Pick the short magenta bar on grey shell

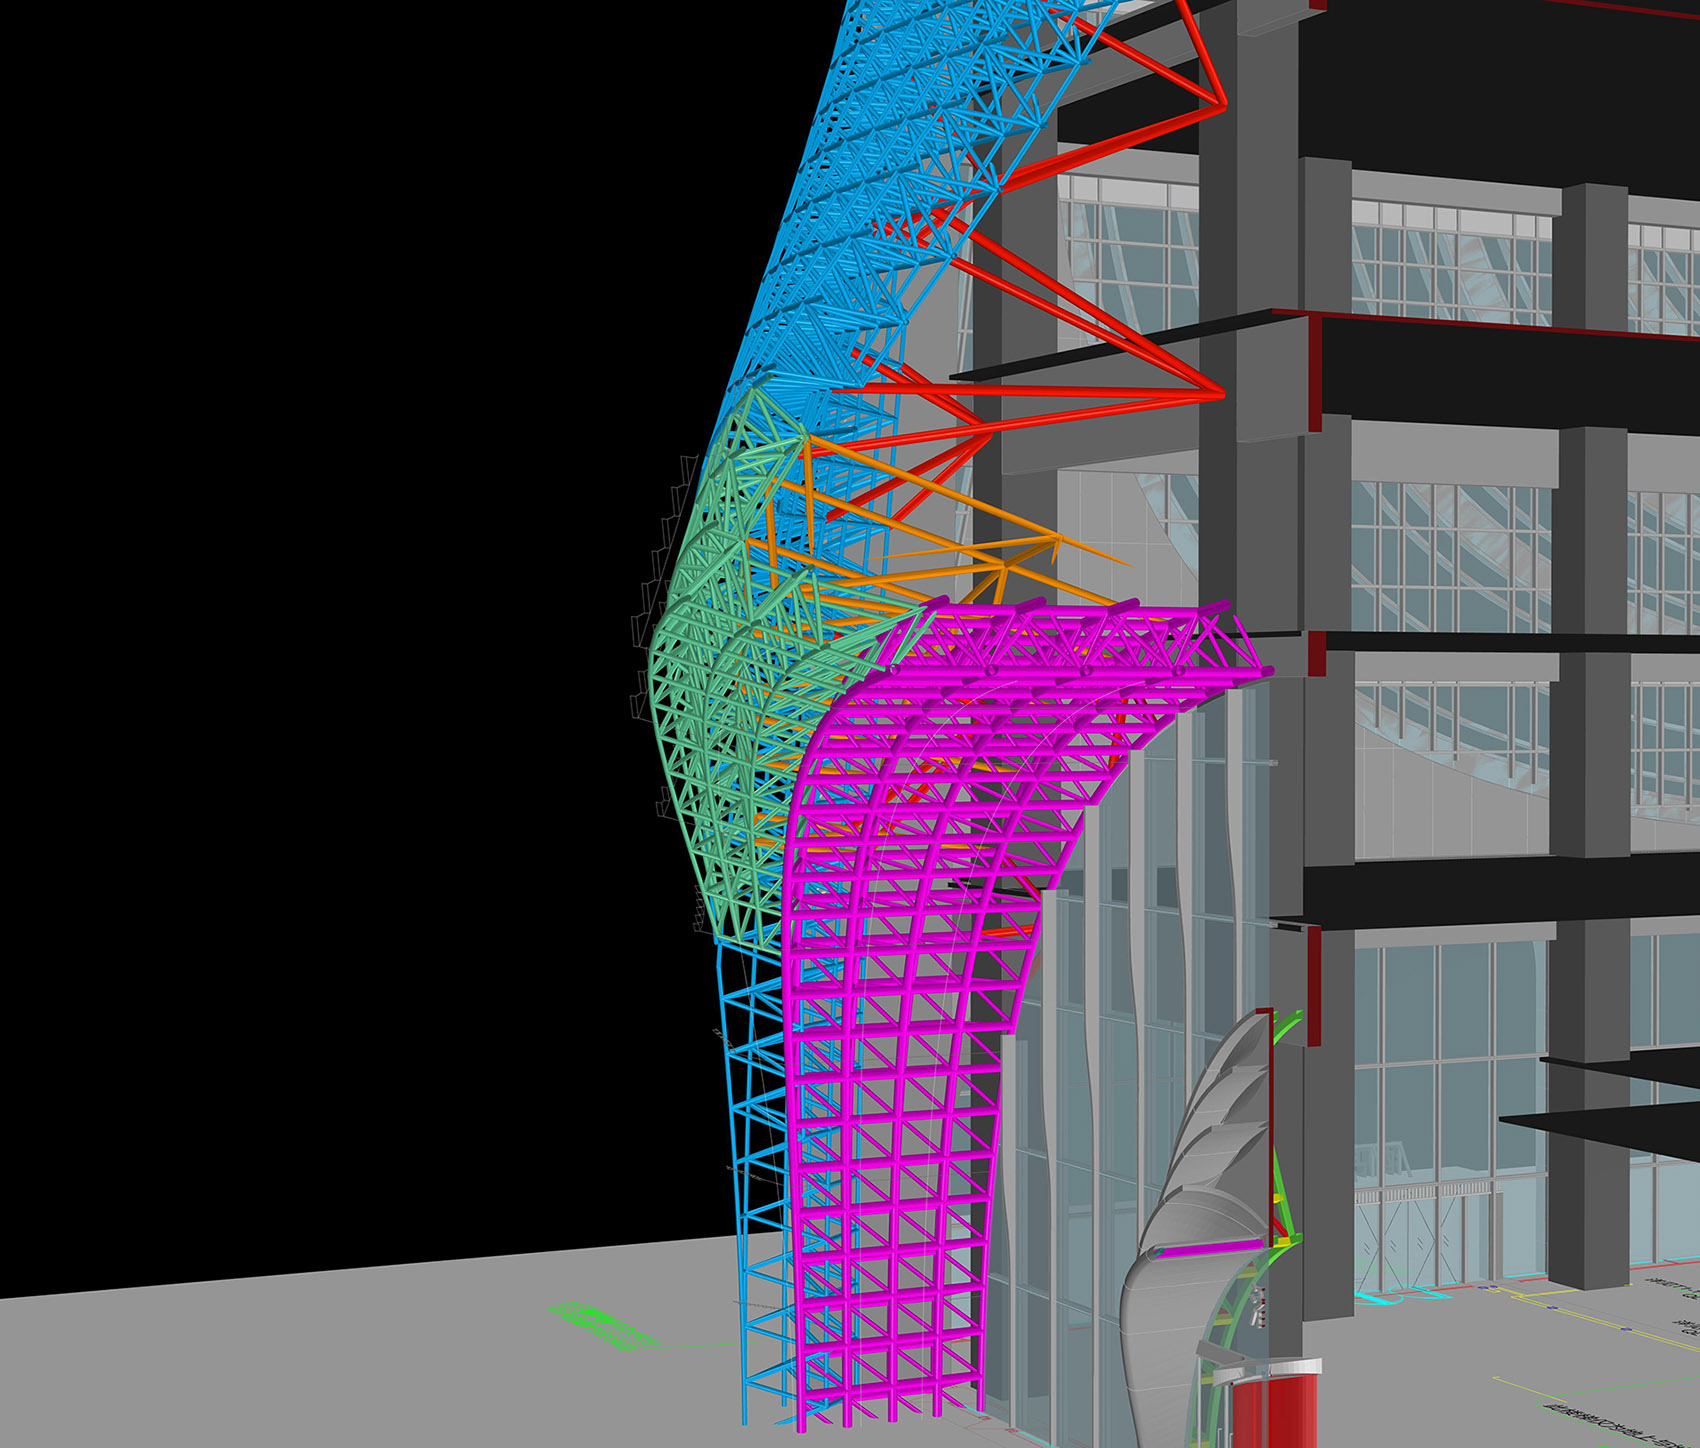[x=1208, y=1248]
